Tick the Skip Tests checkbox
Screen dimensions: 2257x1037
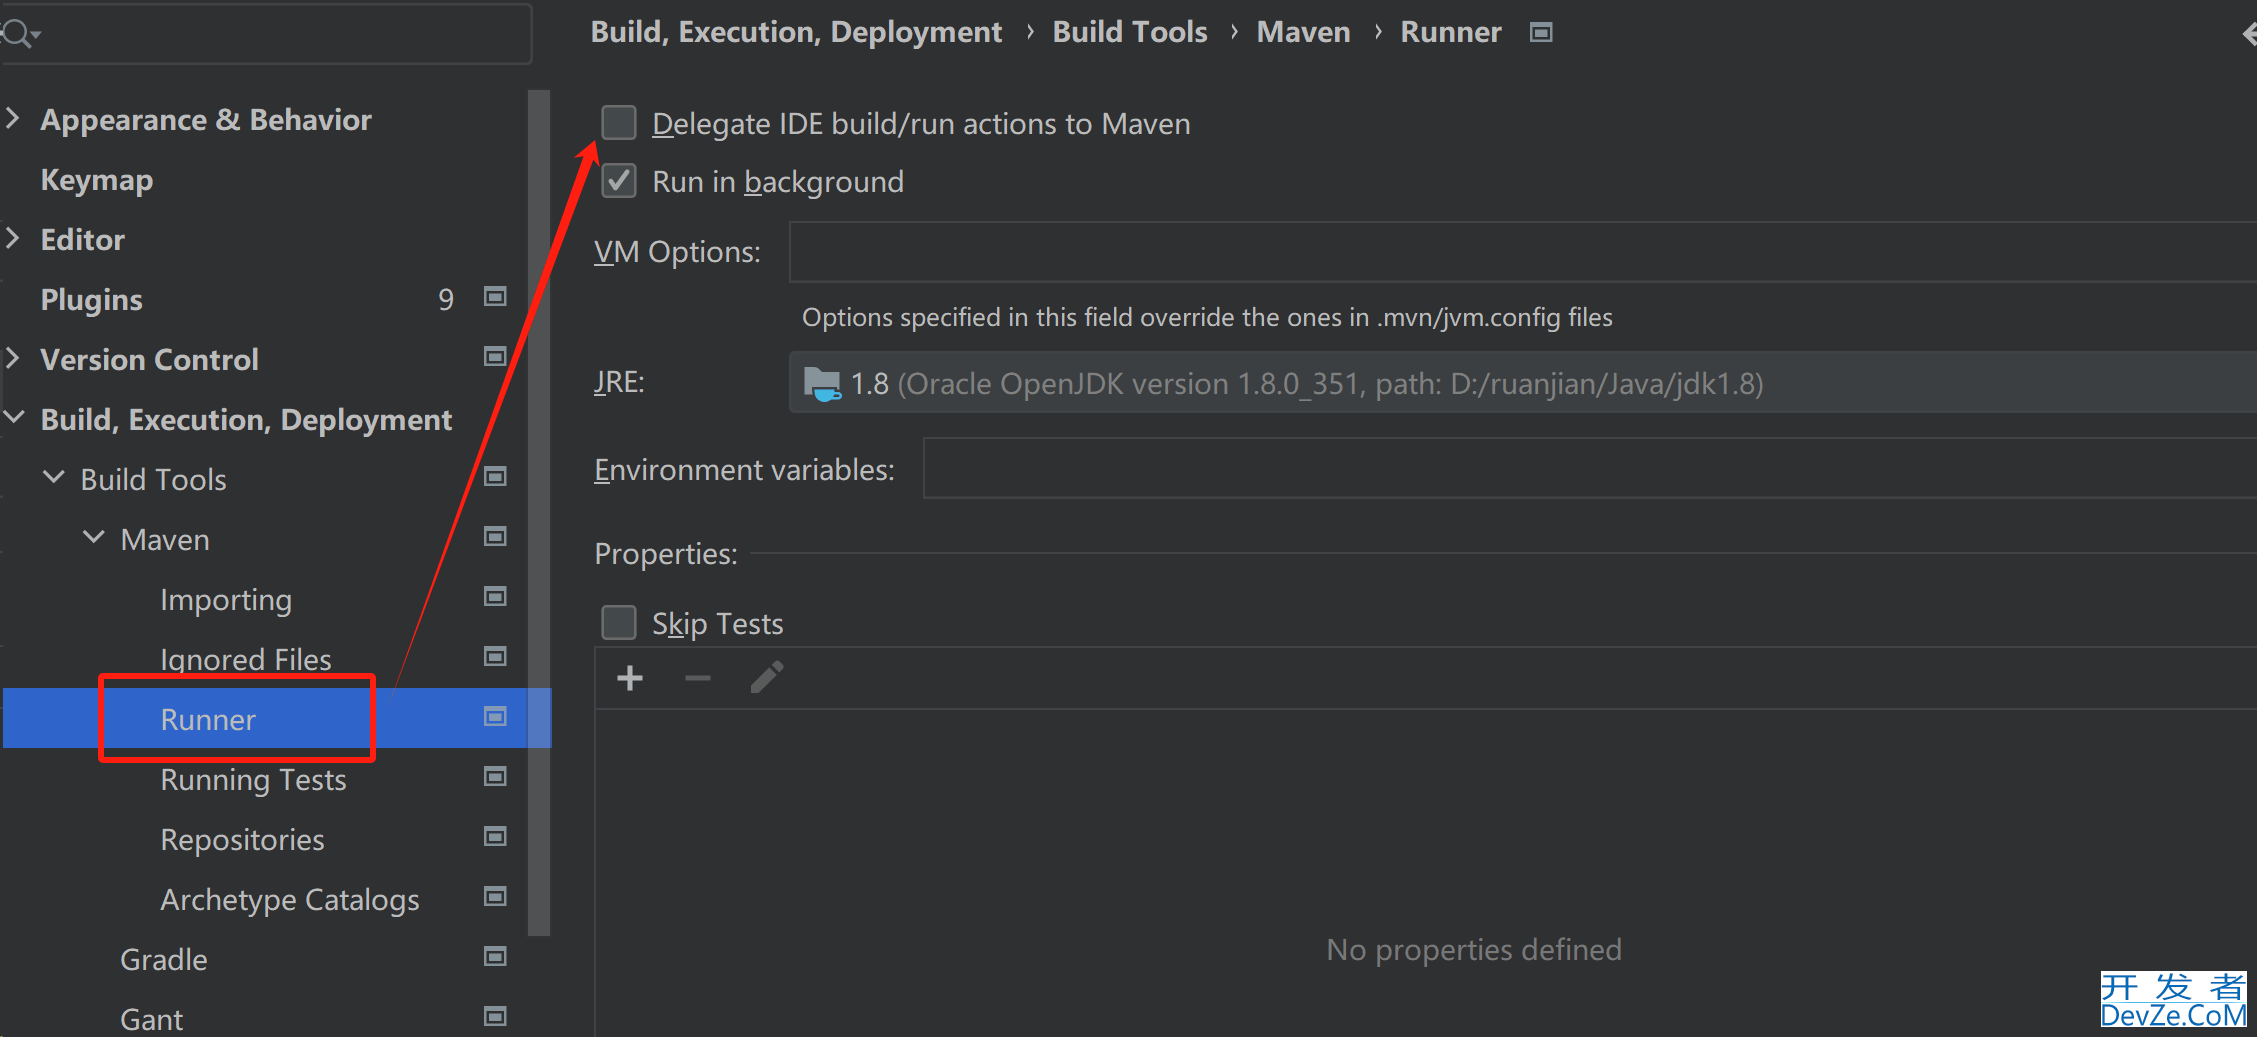619,622
